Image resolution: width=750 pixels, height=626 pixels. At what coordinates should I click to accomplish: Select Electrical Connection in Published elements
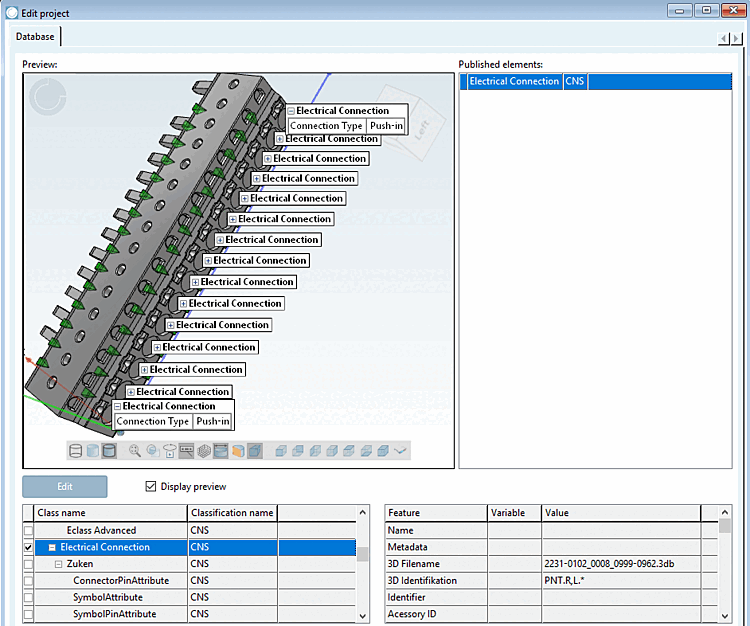pos(514,82)
